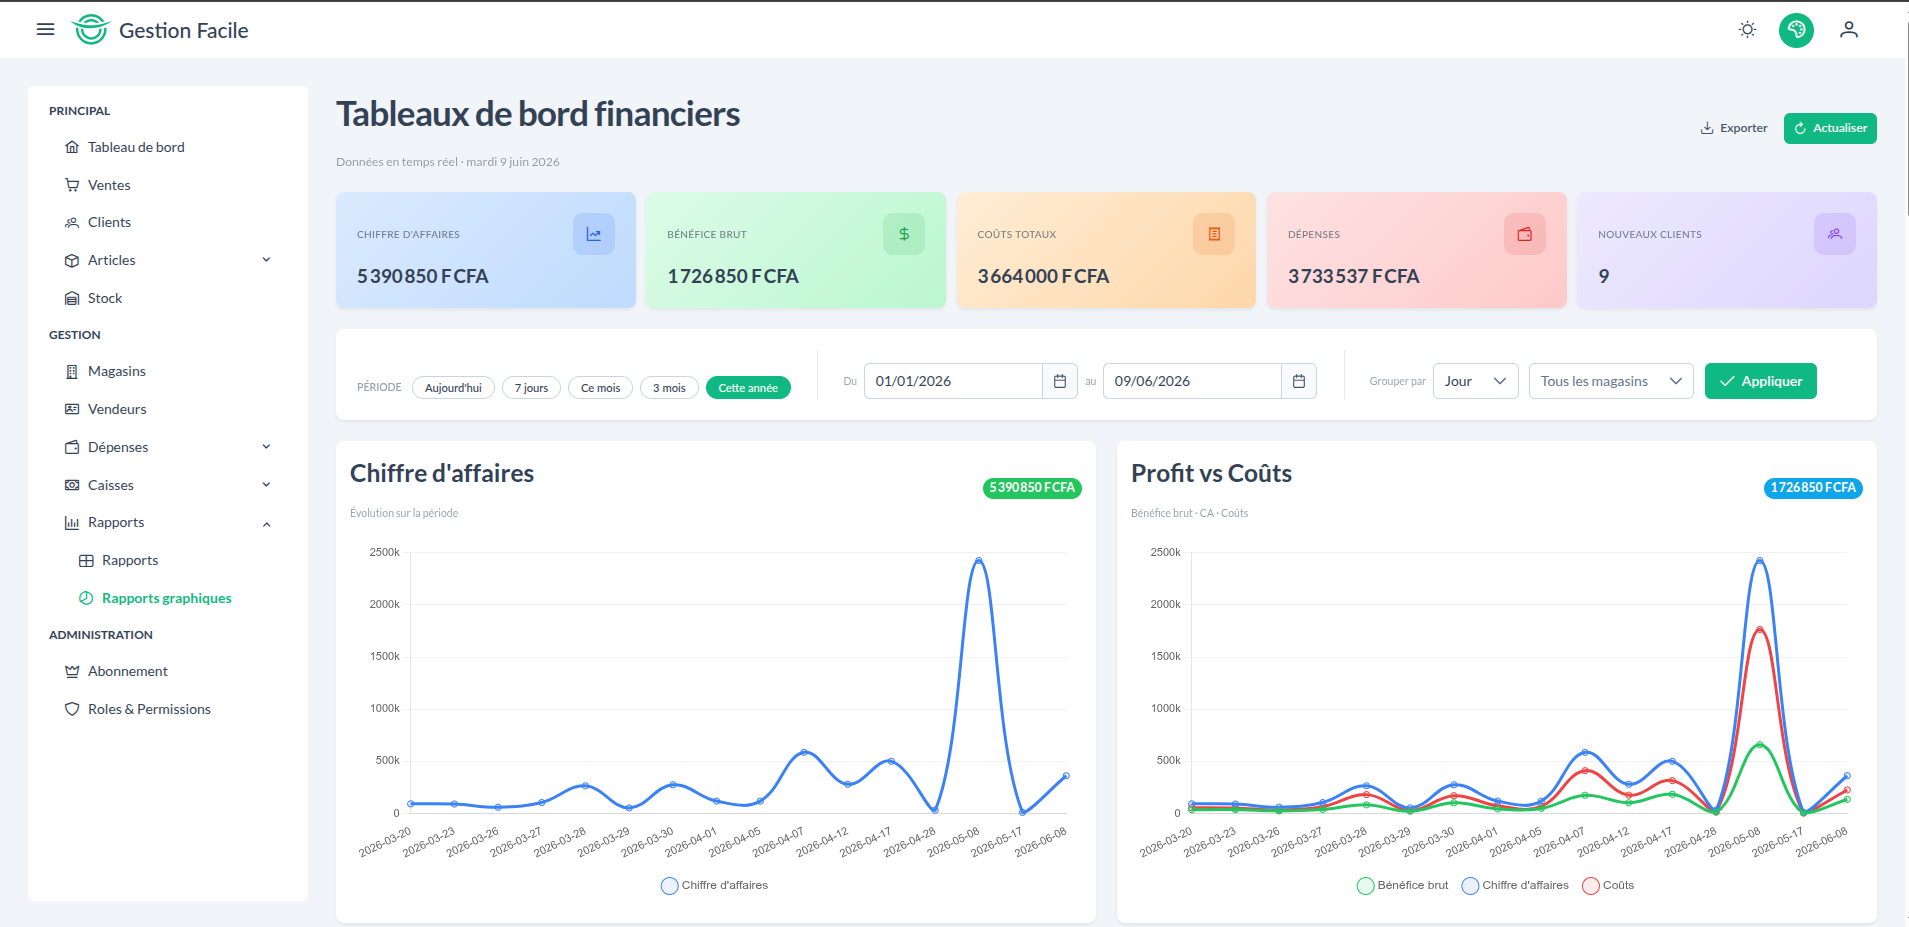Image resolution: width=1909 pixels, height=927 pixels.
Task: Click the start date field 01/01/2026
Action: (x=953, y=381)
